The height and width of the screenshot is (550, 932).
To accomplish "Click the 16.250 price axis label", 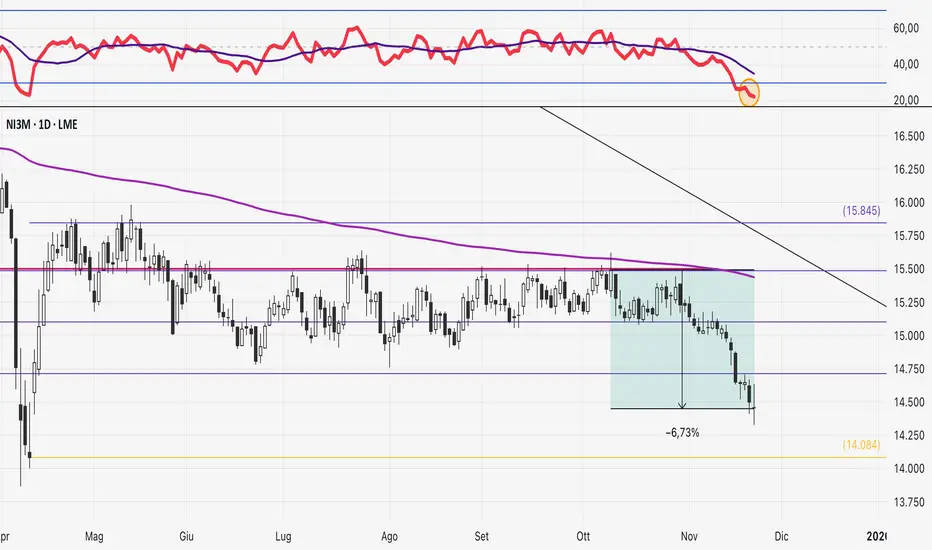I will (x=909, y=169).
